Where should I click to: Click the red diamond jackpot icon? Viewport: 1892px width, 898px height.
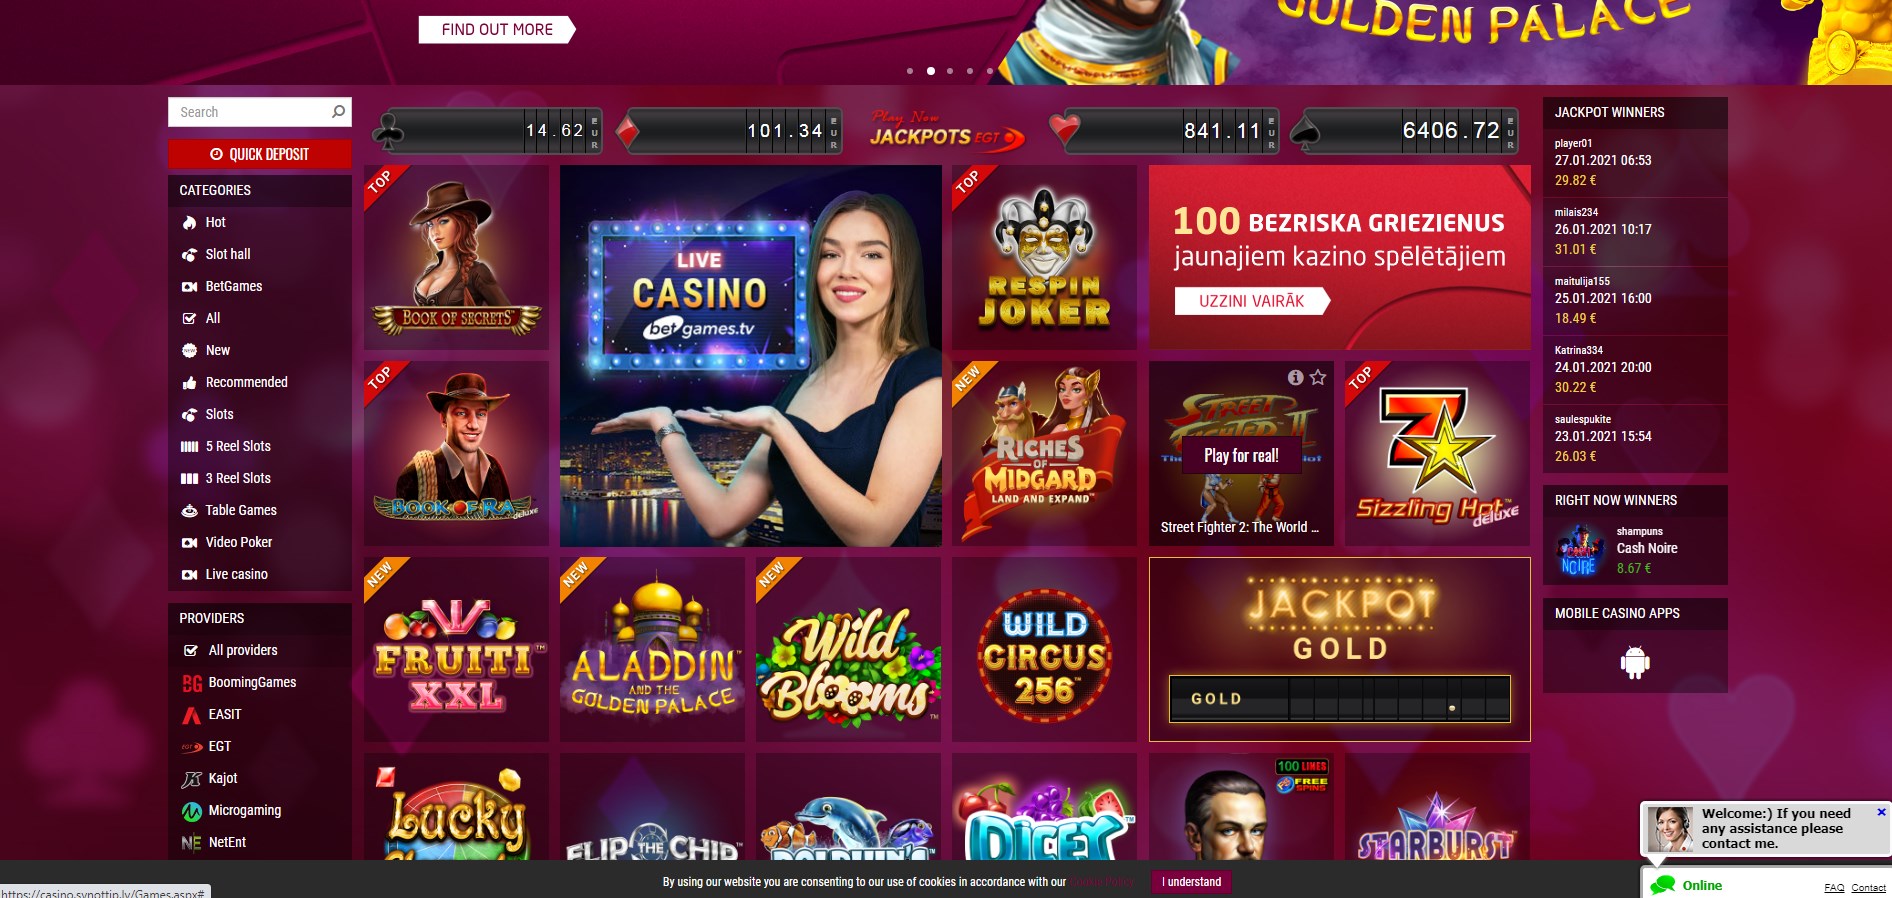627,132
